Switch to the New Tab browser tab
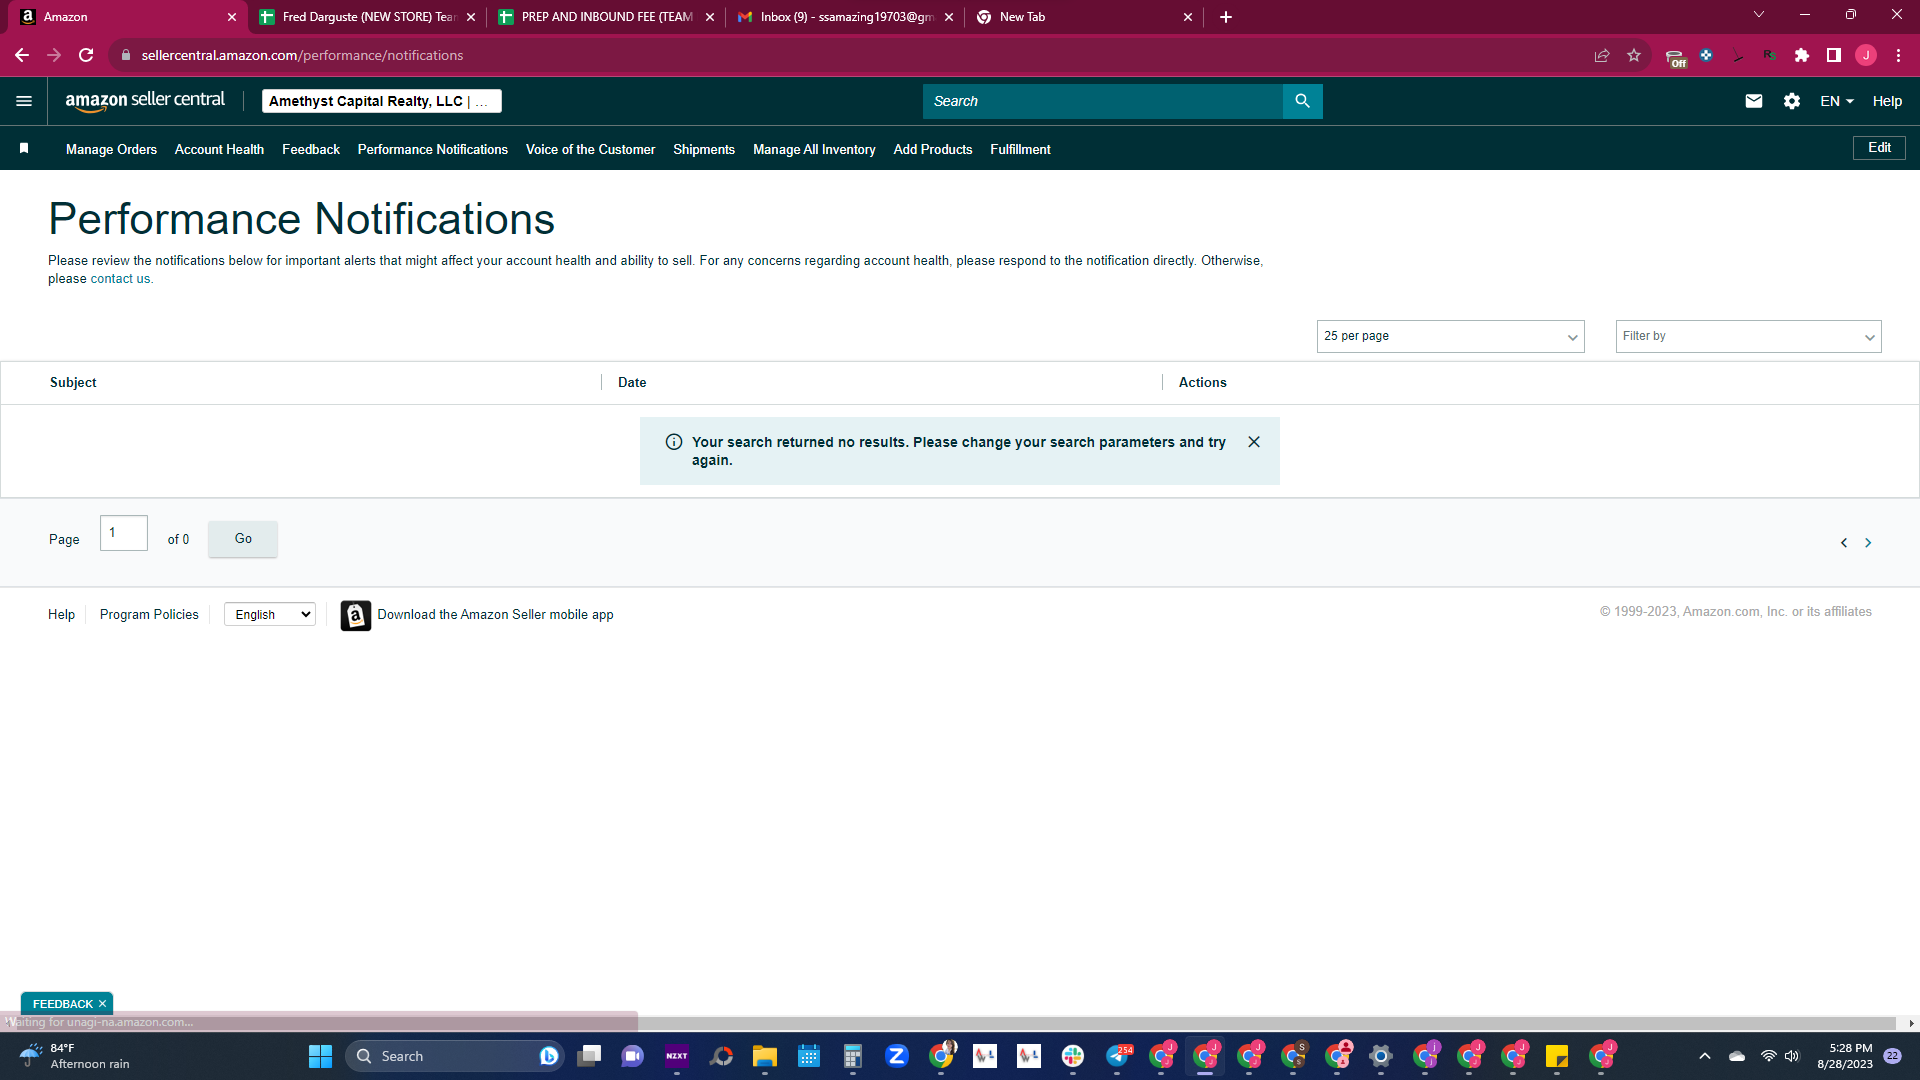Image resolution: width=1920 pixels, height=1080 pixels. click(x=1084, y=17)
